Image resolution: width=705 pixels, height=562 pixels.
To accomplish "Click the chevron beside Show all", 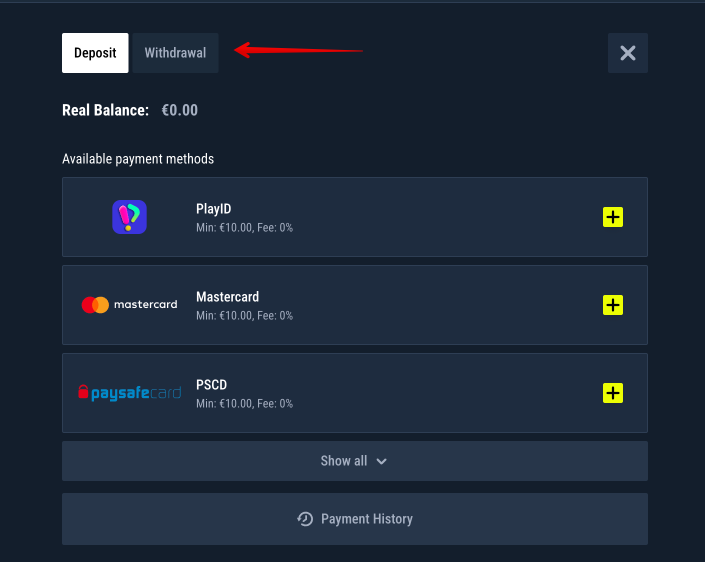I will (381, 461).
